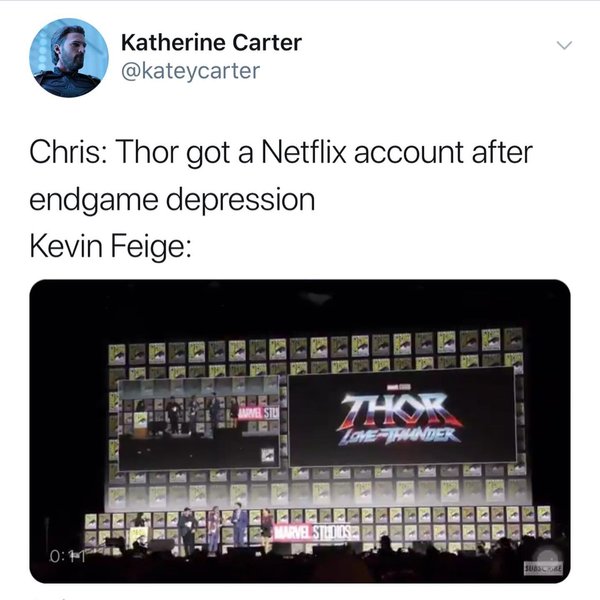Screen dimensions: 600x600
Task: Click the podium at stage left
Action: pyautogui.click(x=138, y=538)
